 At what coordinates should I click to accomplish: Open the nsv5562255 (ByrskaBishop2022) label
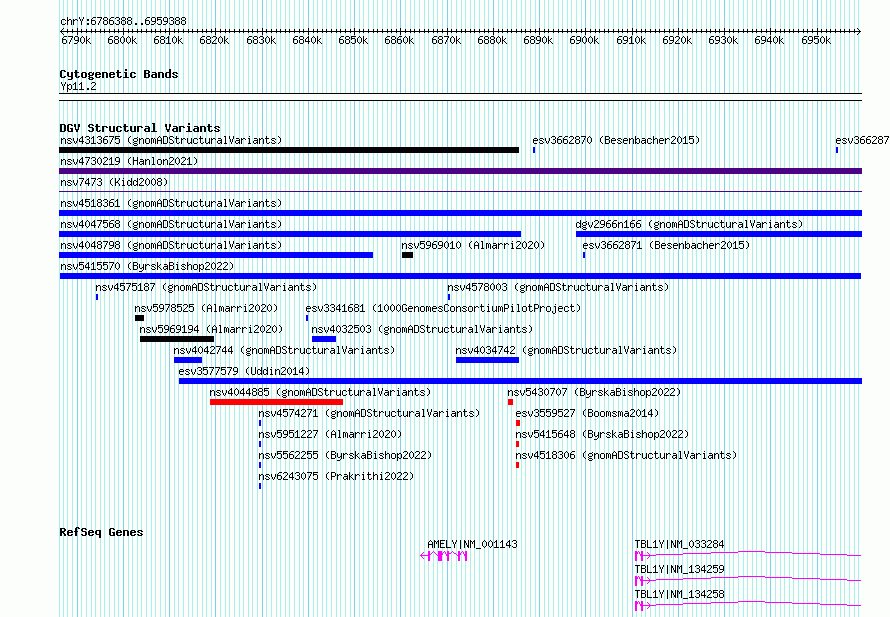click(x=345, y=455)
